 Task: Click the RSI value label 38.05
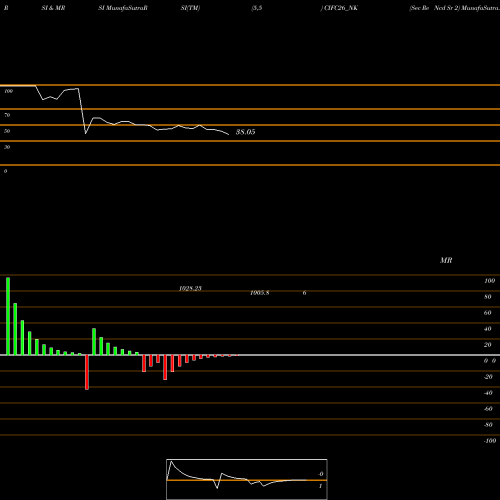245,132
